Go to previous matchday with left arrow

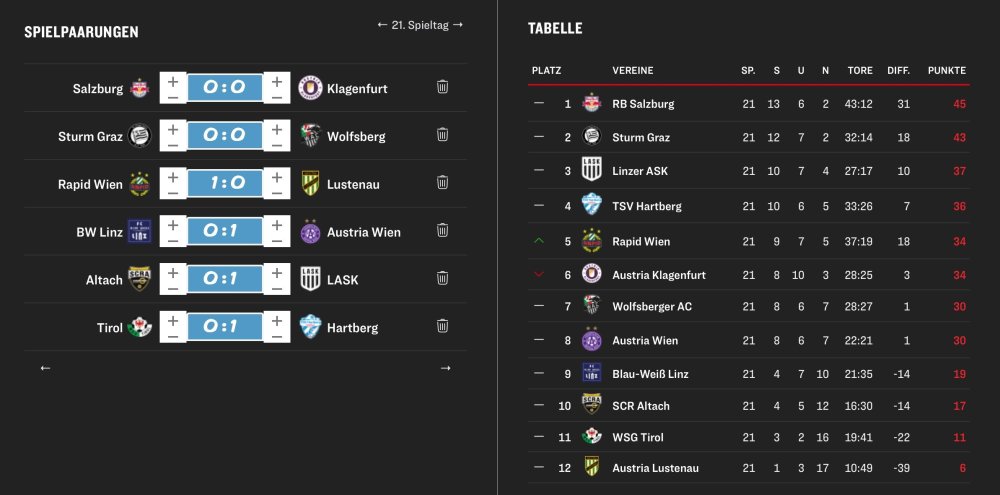tap(382, 24)
